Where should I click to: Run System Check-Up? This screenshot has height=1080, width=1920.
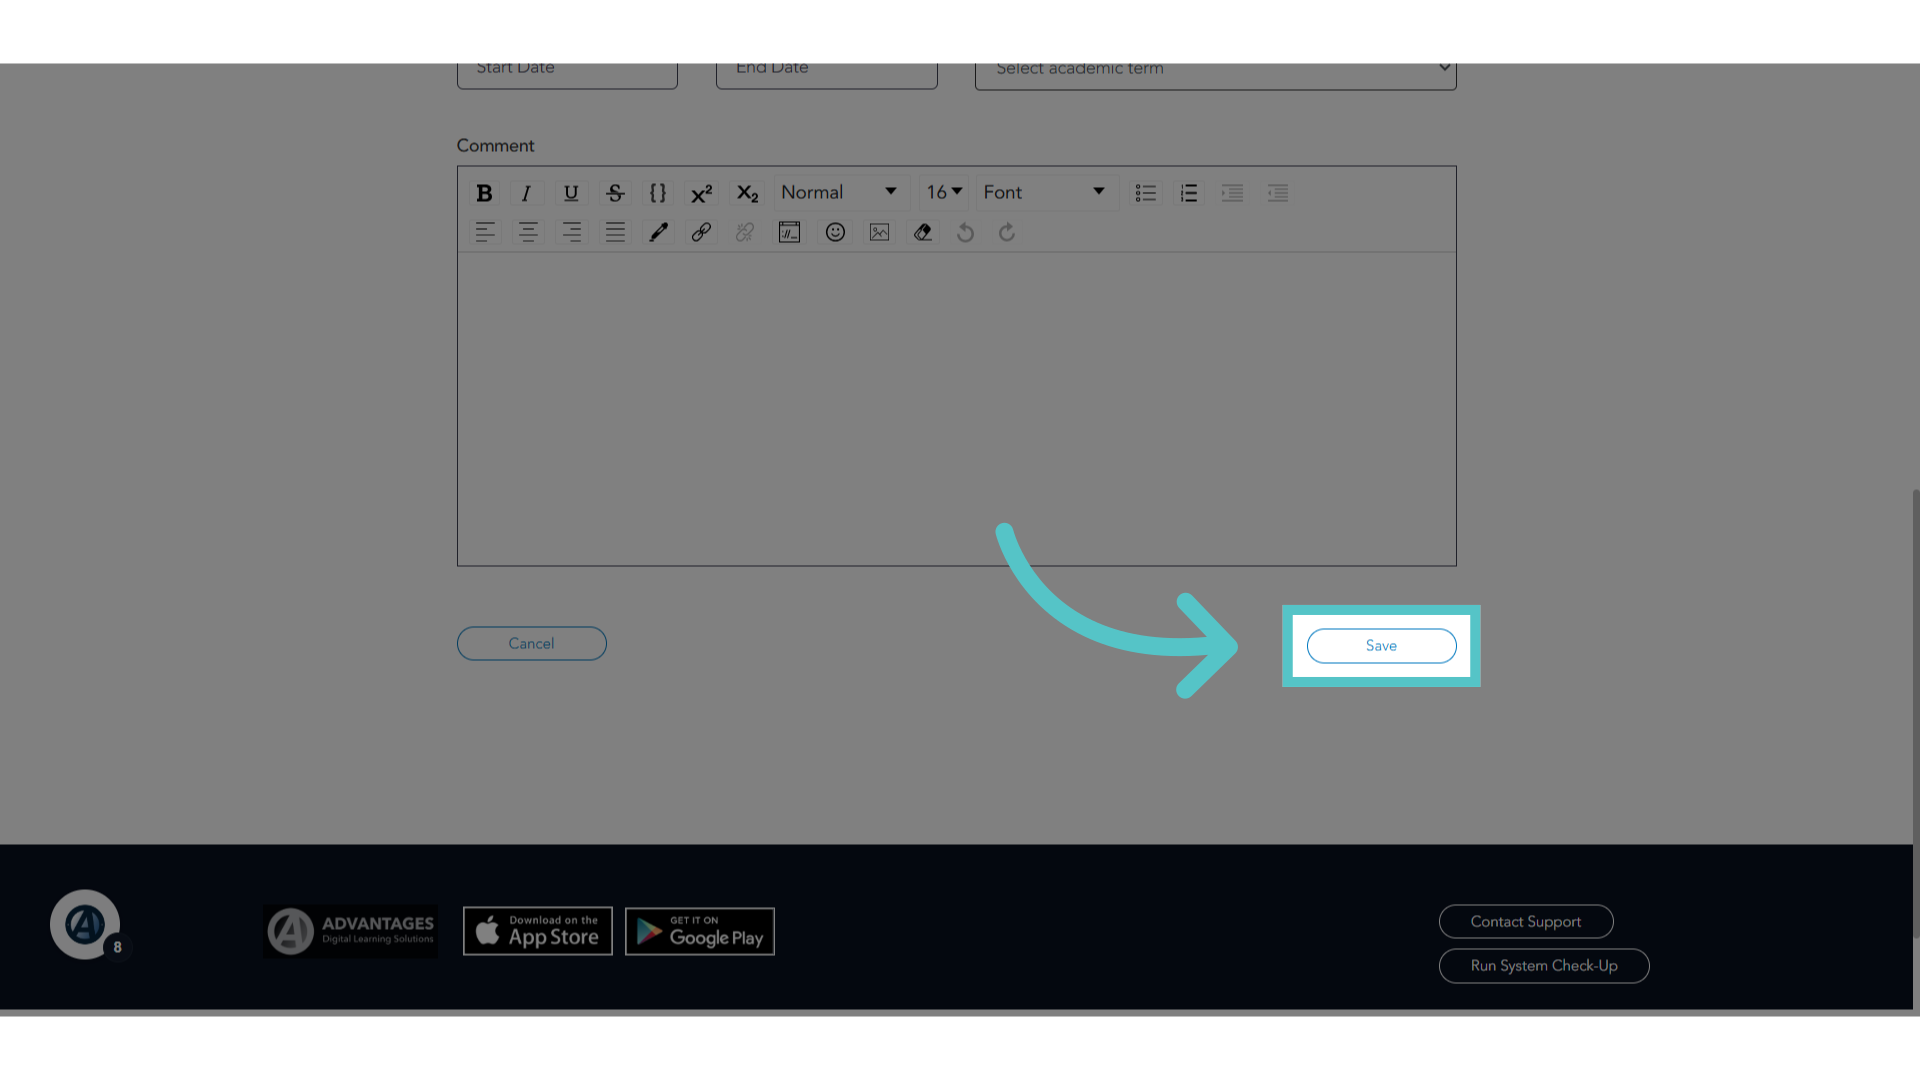coord(1544,966)
